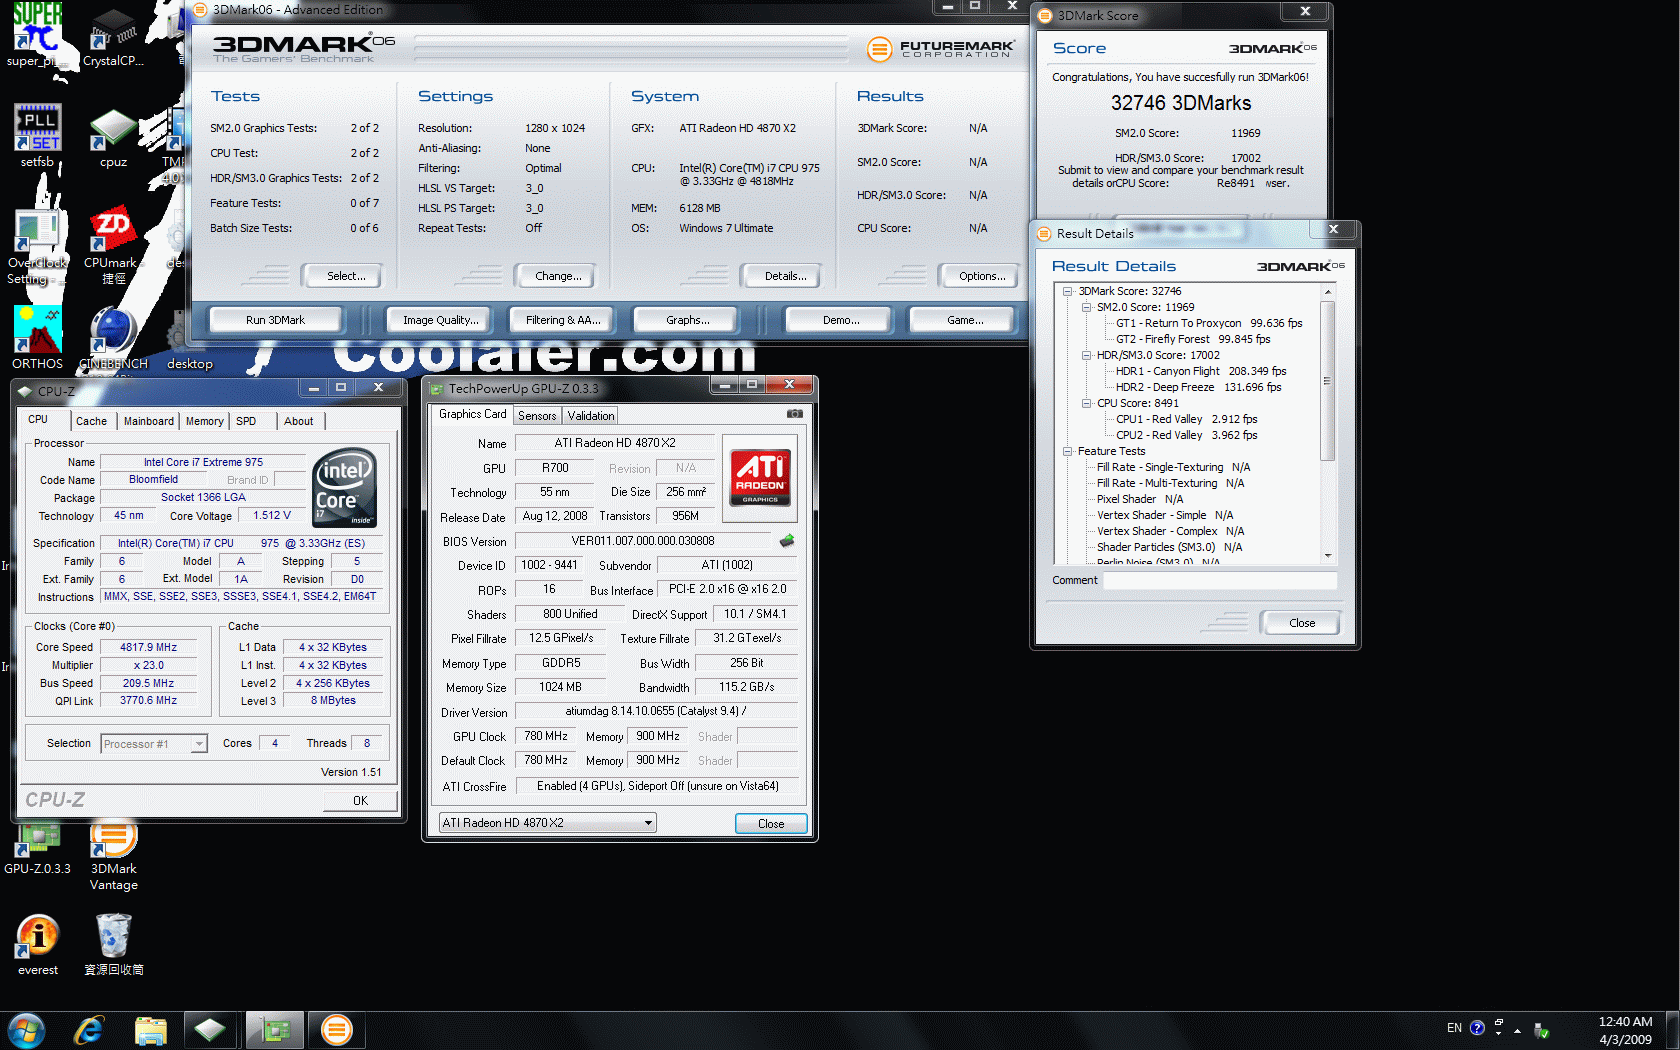The image size is (1680, 1050).
Task: Click the BIOS save chip icon in GPU-Z
Action: [787, 541]
